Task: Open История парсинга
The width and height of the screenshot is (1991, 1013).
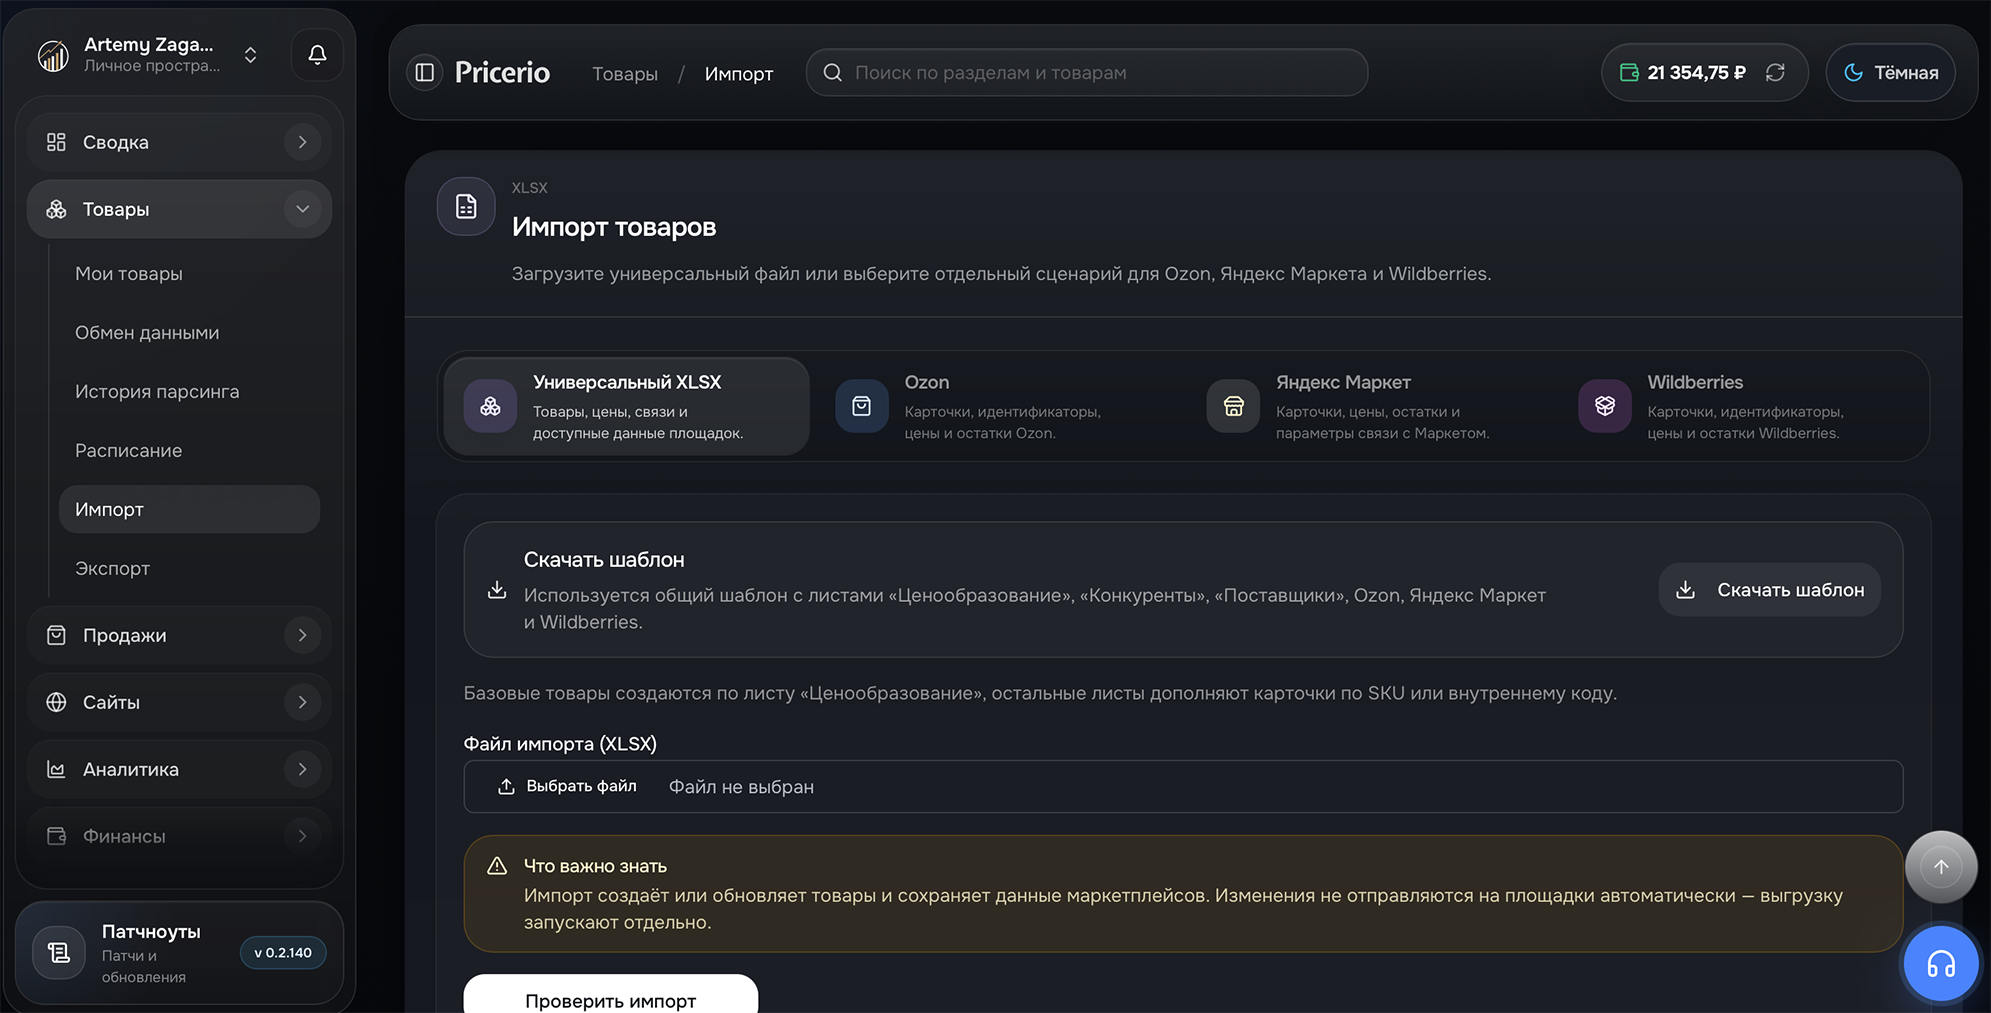Action: [x=189, y=392]
